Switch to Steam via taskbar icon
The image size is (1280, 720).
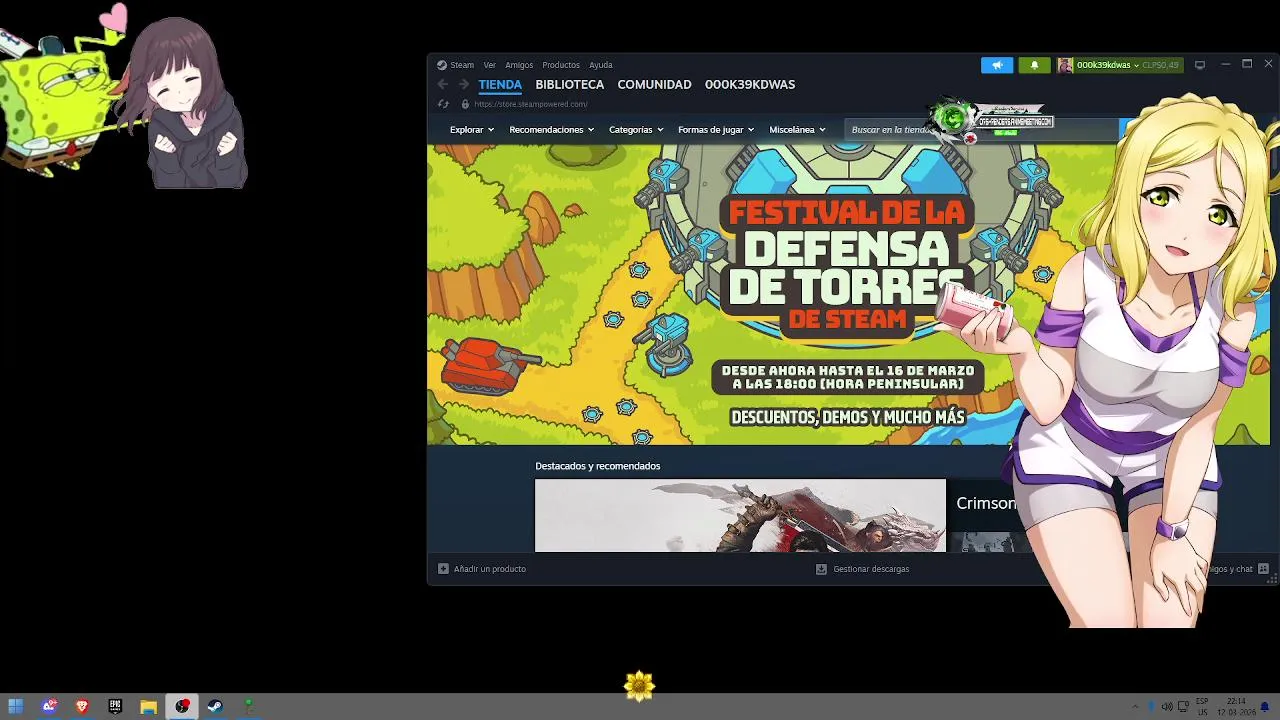click(214, 706)
